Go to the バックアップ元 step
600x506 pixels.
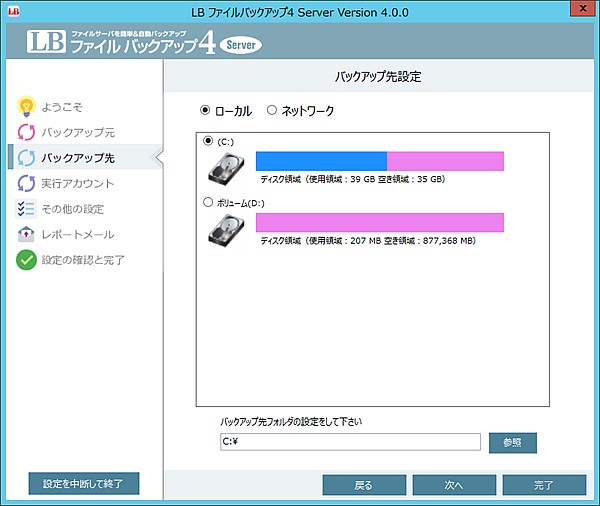tap(78, 132)
